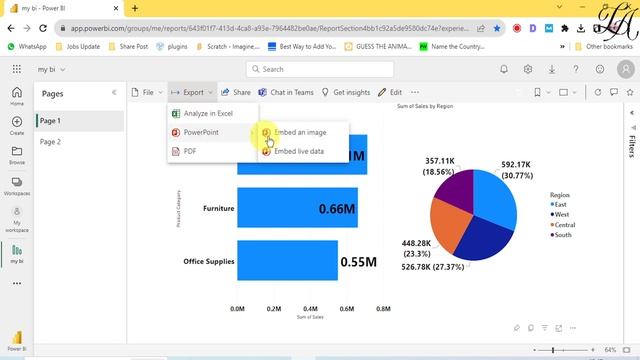Add report to favorites star

pos(630,92)
